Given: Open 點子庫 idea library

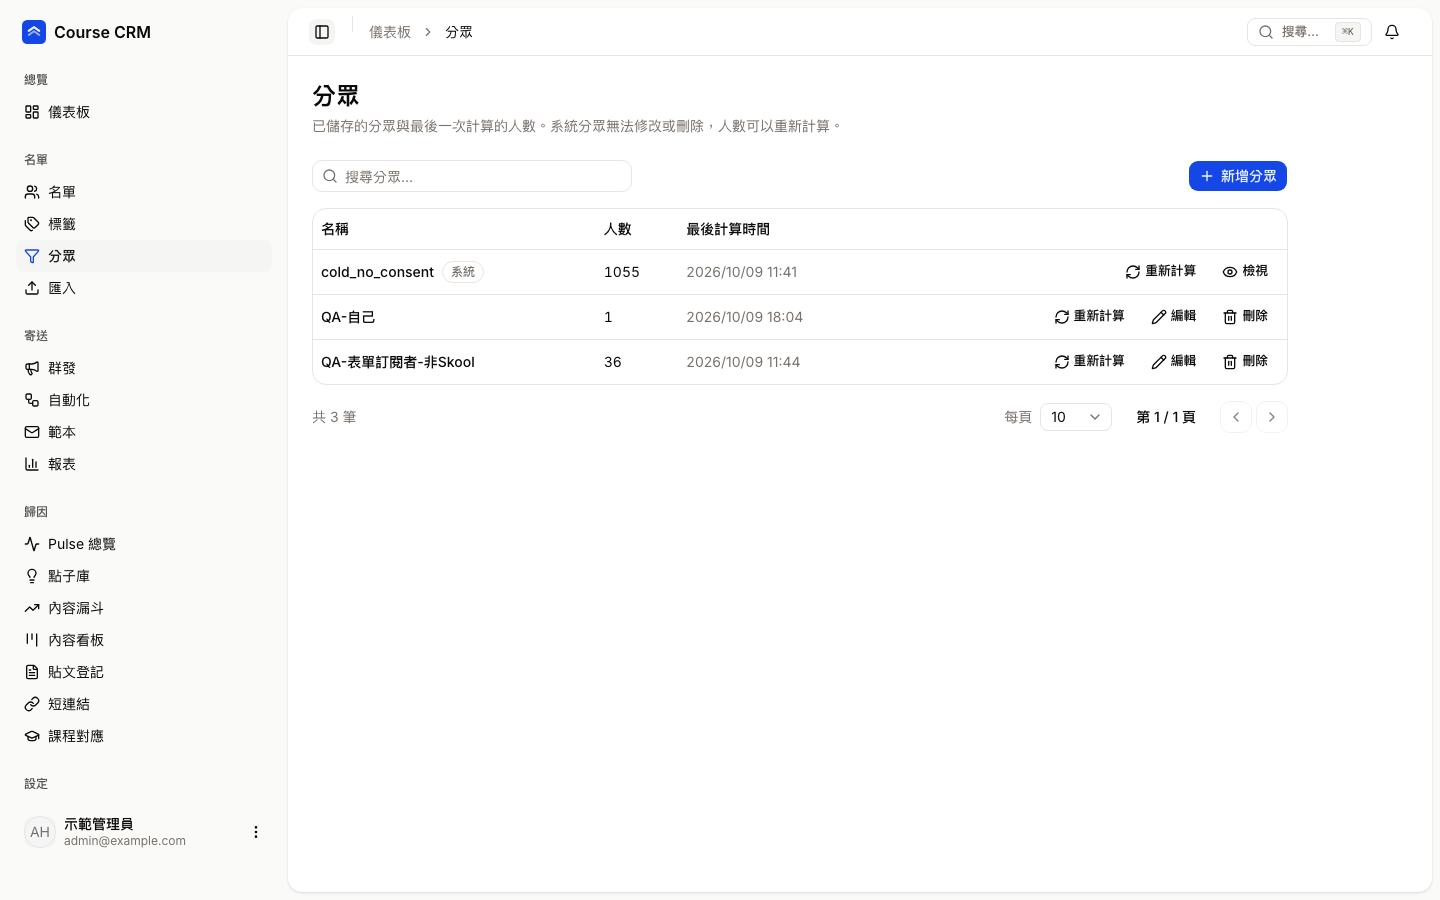Looking at the screenshot, I should [x=144, y=576].
